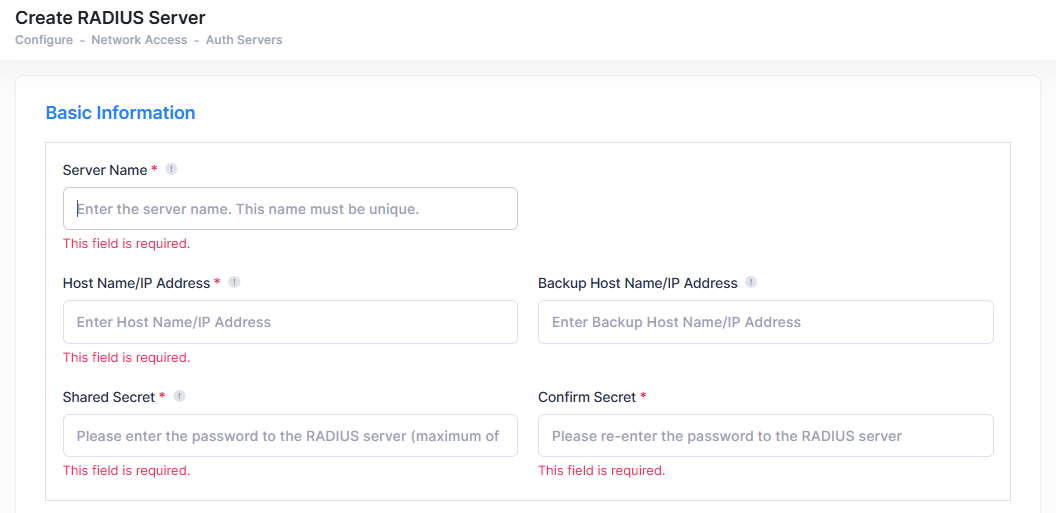Screen dimensions: 1056x513
Task: Select the Backup Host Name/IP Address input box
Action: pyautogui.click(x=765, y=322)
